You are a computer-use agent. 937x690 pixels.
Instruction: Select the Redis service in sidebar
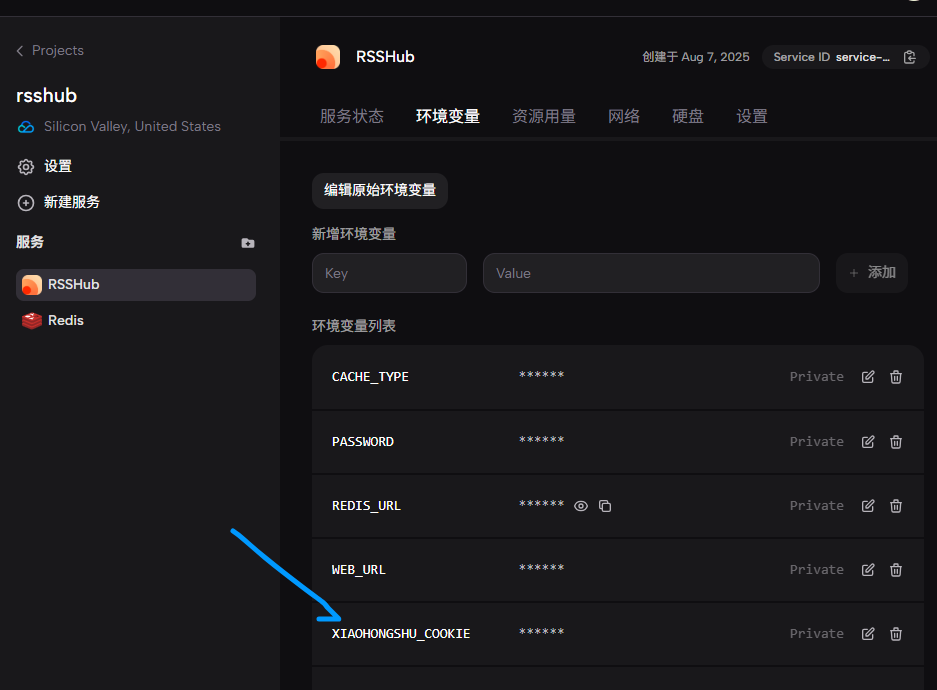coord(65,321)
